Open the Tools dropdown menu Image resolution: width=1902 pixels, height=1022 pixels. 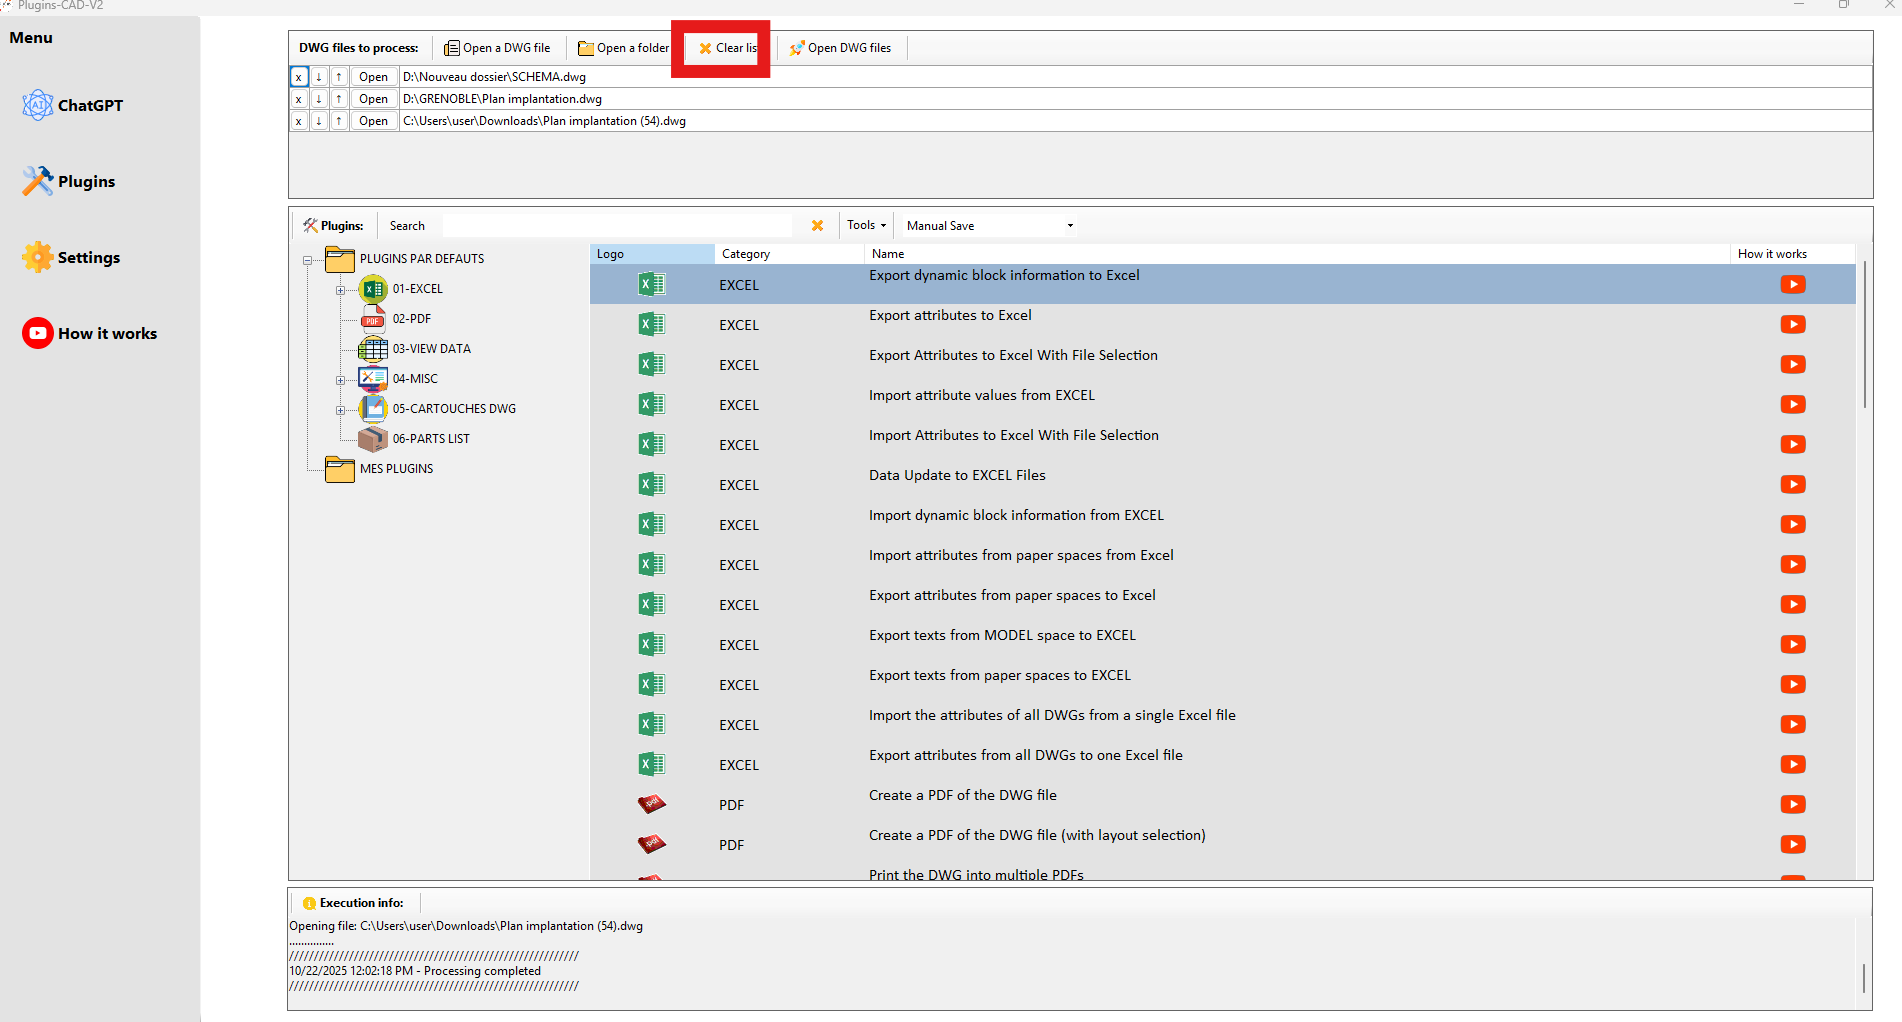[x=866, y=226]
